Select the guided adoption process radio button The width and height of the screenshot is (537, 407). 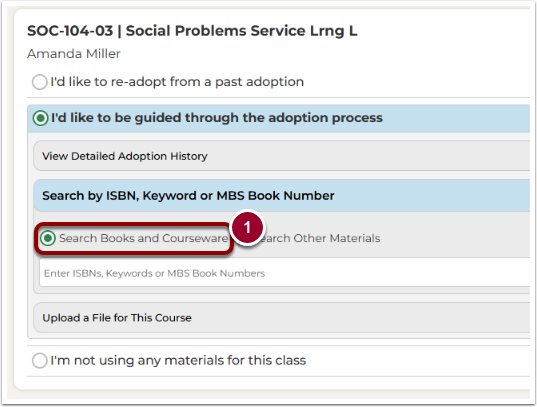[x=40, y=118]
